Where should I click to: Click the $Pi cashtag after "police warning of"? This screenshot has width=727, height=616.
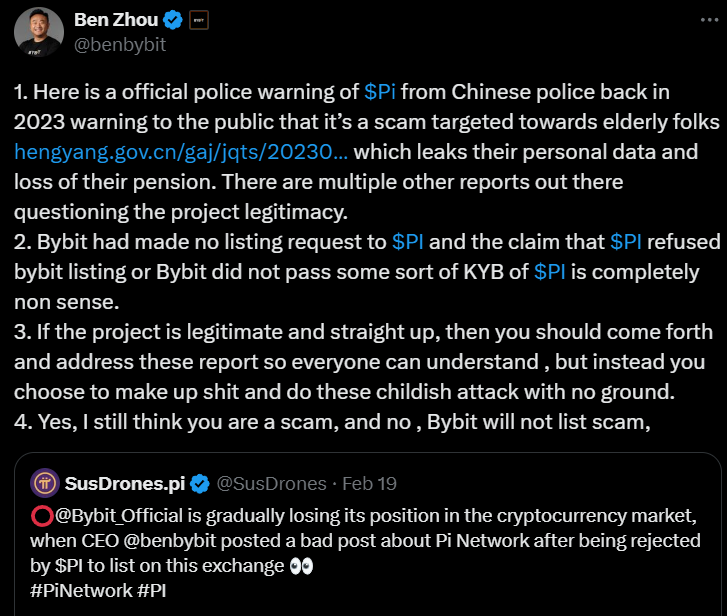tap(380, 93)
